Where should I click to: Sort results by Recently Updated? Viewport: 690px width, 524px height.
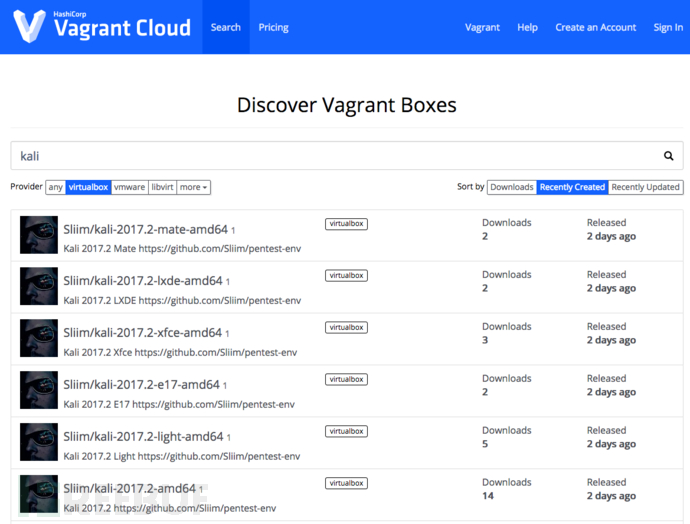(x=646, y=187)
